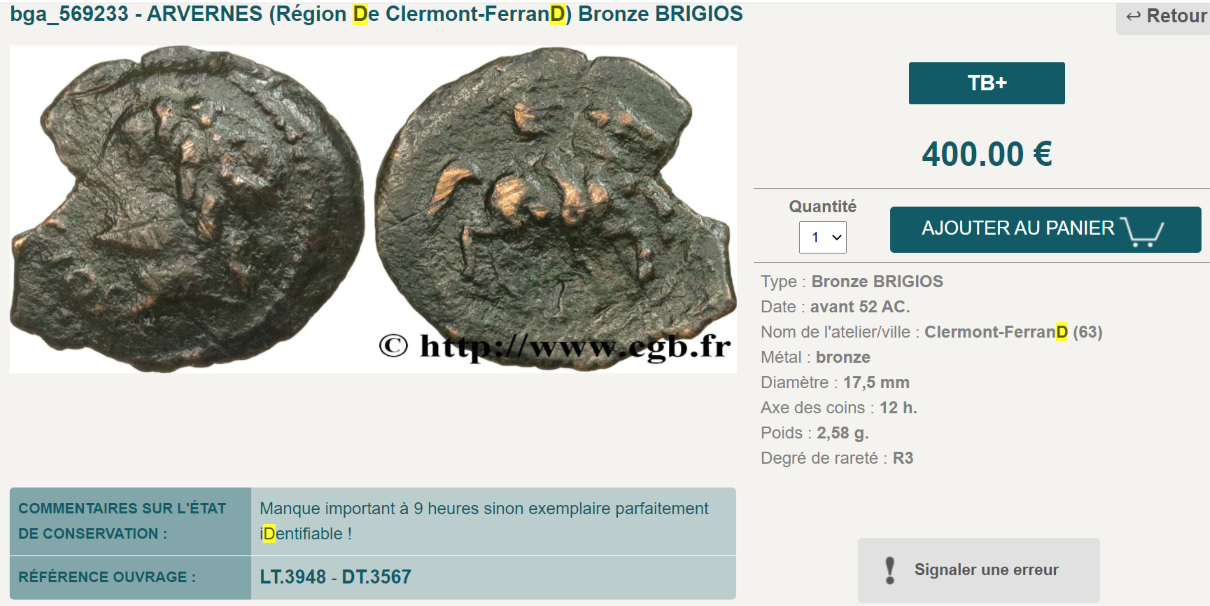The image size is (1210, 606).
Task: Click the 400.00 € price
Action: pos(987,154)
